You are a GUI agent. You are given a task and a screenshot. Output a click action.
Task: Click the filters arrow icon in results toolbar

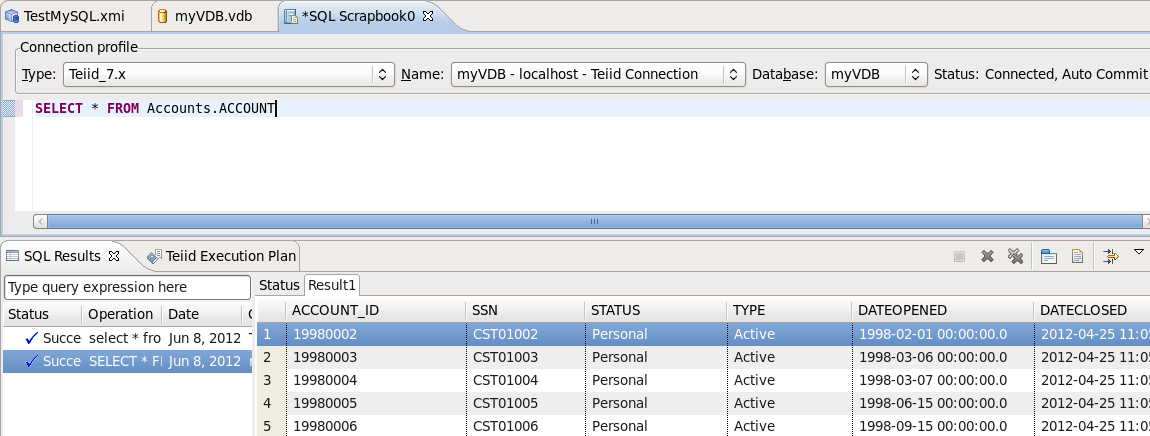[x=1110, y=257]
